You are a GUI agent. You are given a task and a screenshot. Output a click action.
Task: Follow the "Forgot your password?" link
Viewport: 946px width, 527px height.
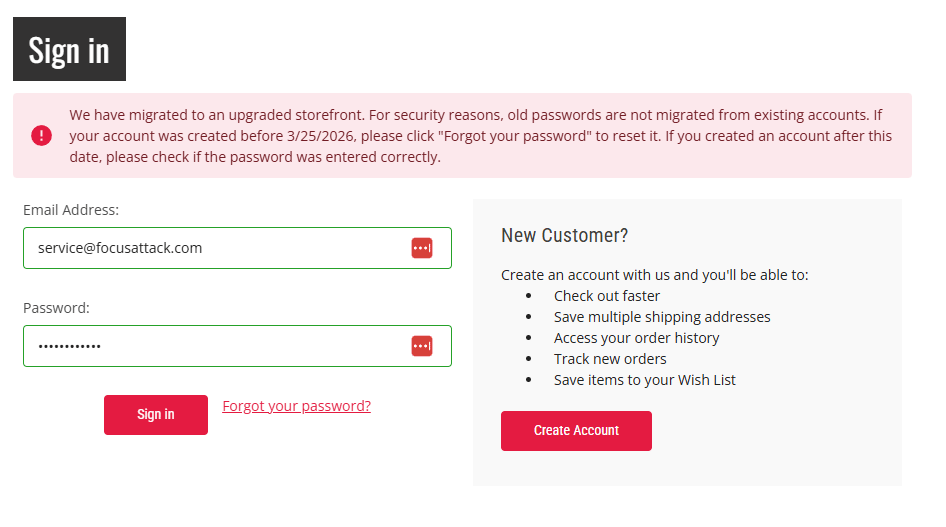coord(296,406)
